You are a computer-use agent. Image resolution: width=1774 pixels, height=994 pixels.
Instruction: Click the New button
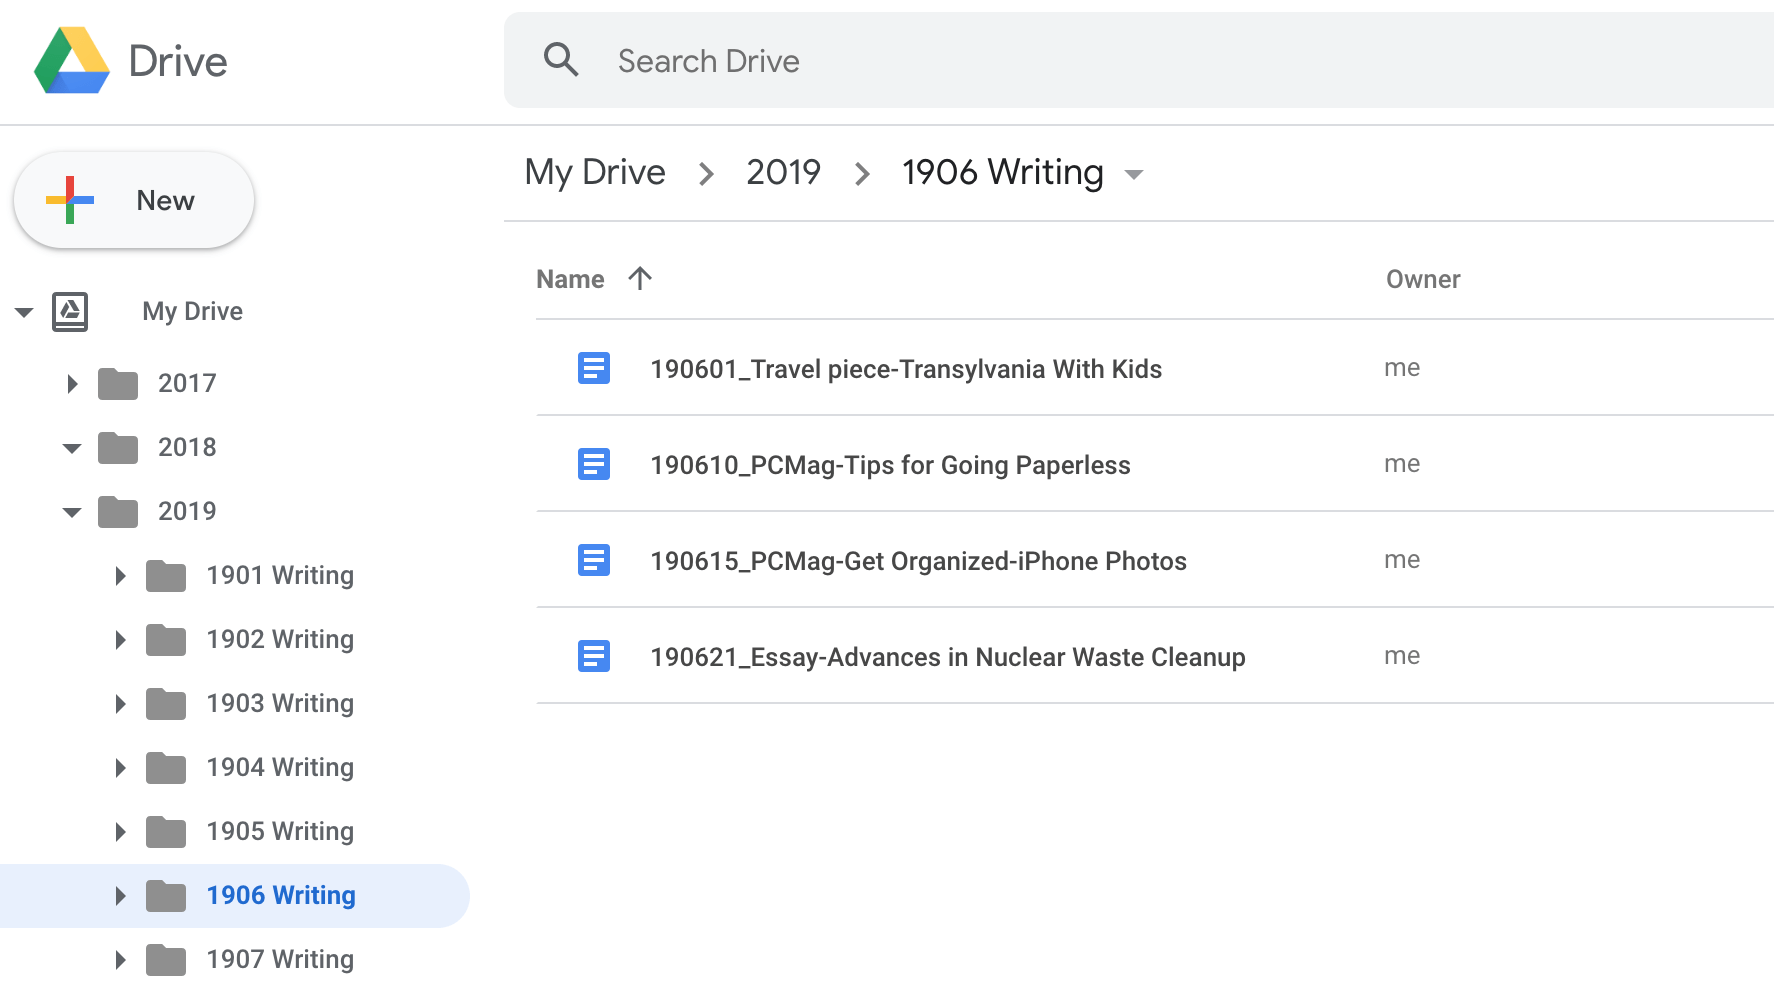click(x=134, y=200)
